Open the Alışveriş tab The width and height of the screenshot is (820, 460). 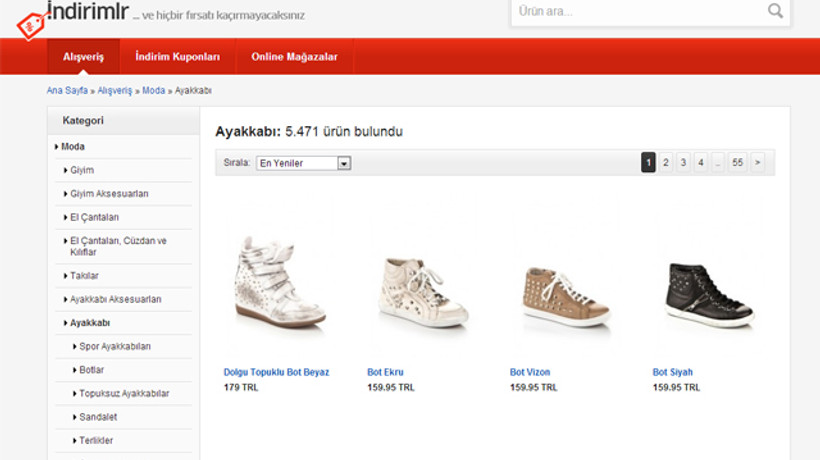83,57
